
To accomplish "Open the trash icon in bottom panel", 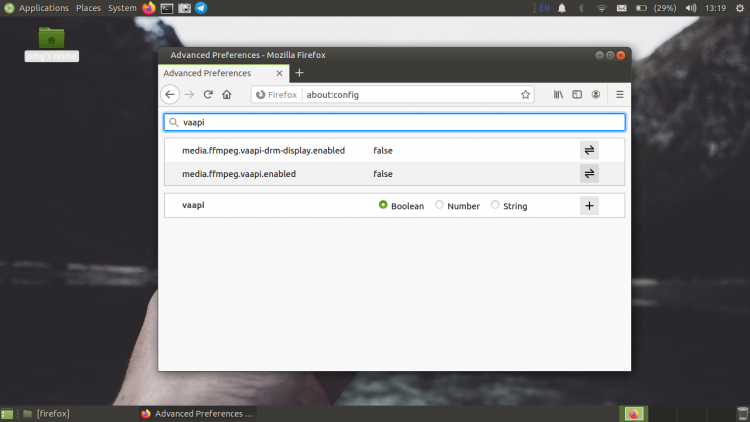I will (x=742, y=414).
